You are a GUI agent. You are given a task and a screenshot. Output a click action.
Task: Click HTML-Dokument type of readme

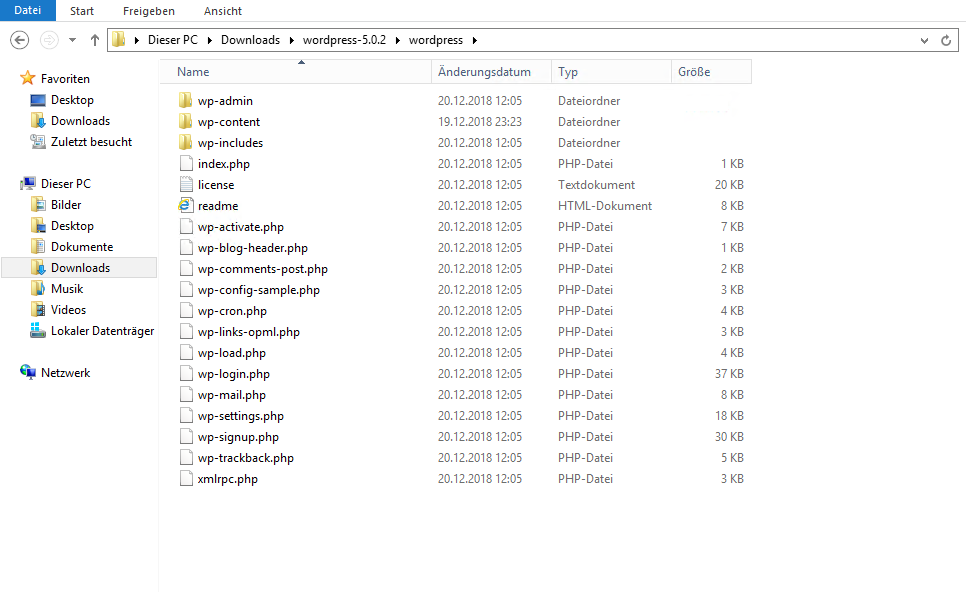[x=605, y=205]
